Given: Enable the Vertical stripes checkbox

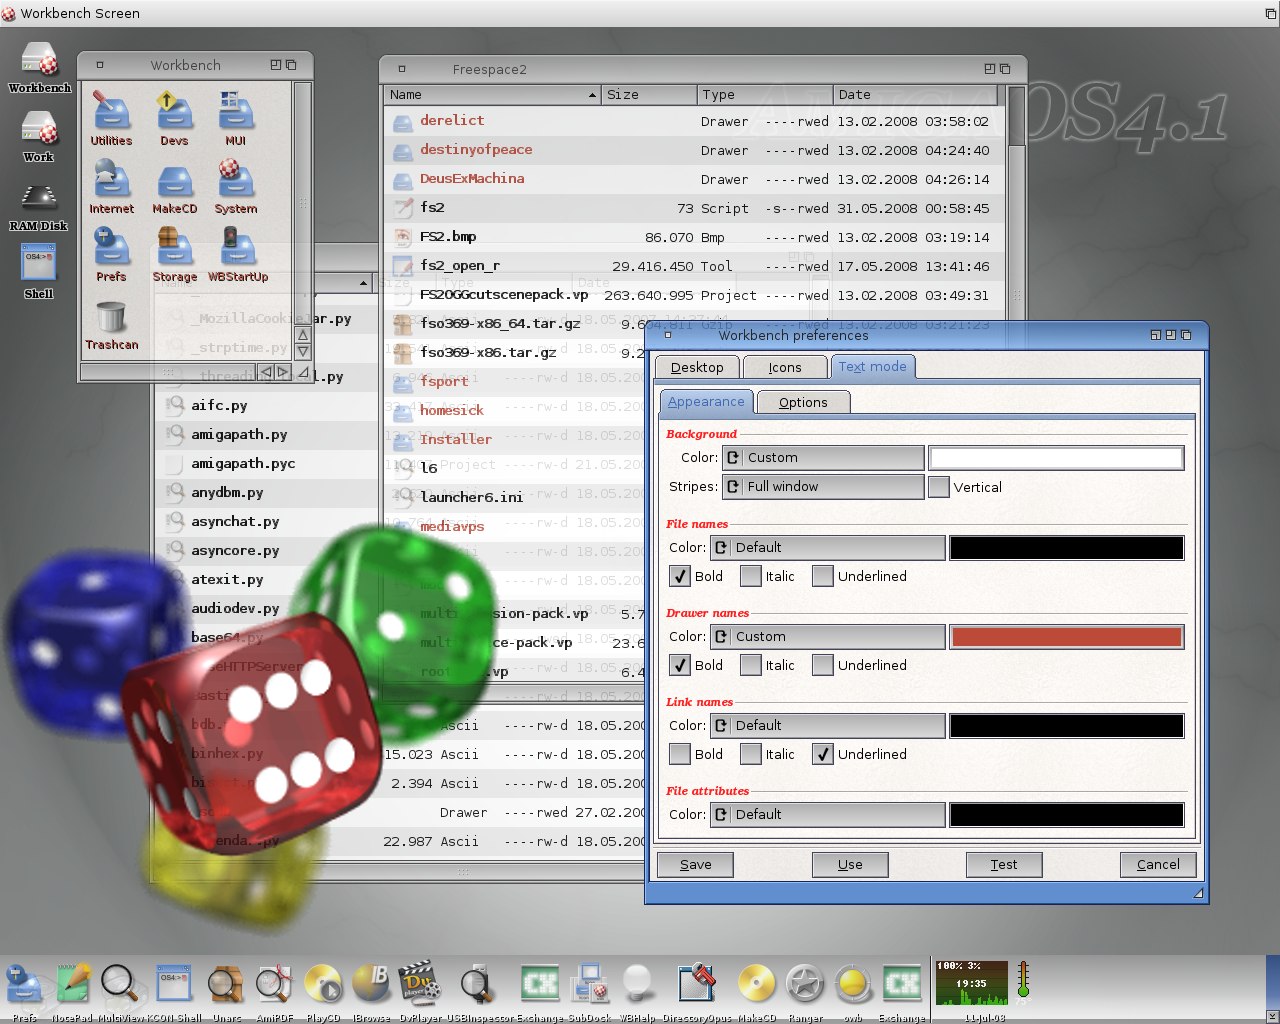Looking at the screenshot, I should coord(938,487).
